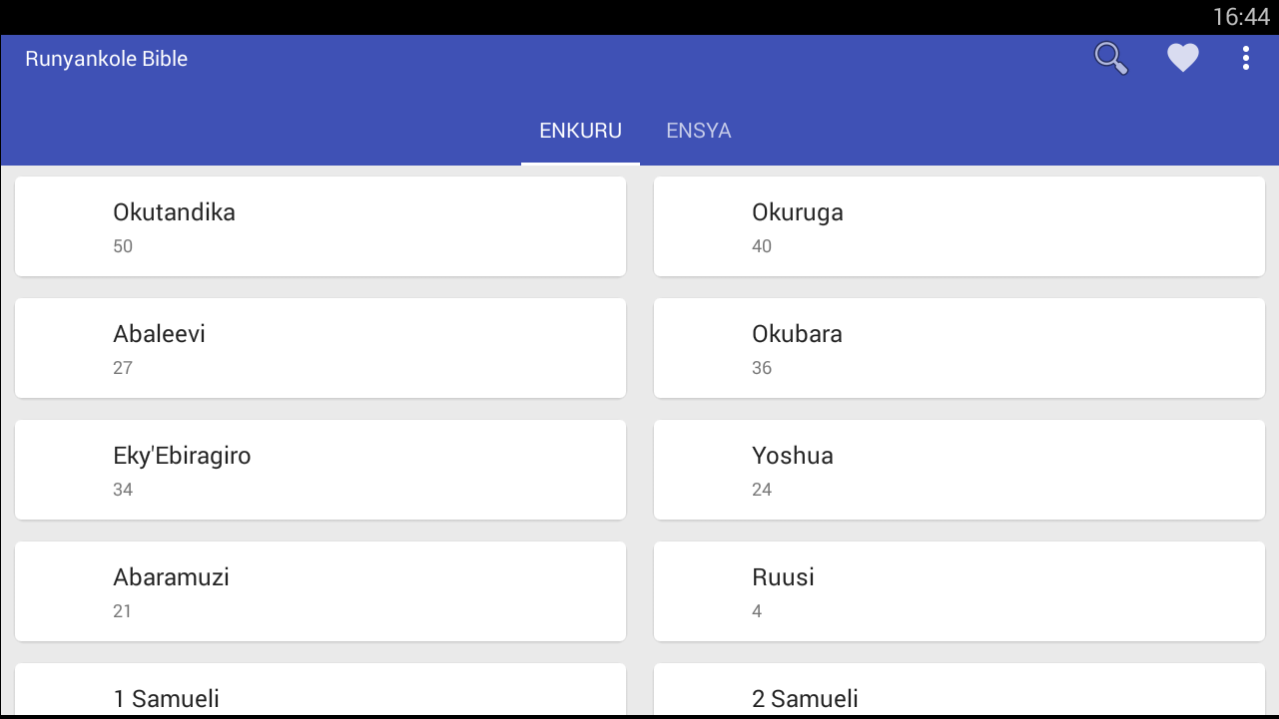
Task: Open Eky'Ebiragiro with 34 chapters
Action: [x=320, y=470]
